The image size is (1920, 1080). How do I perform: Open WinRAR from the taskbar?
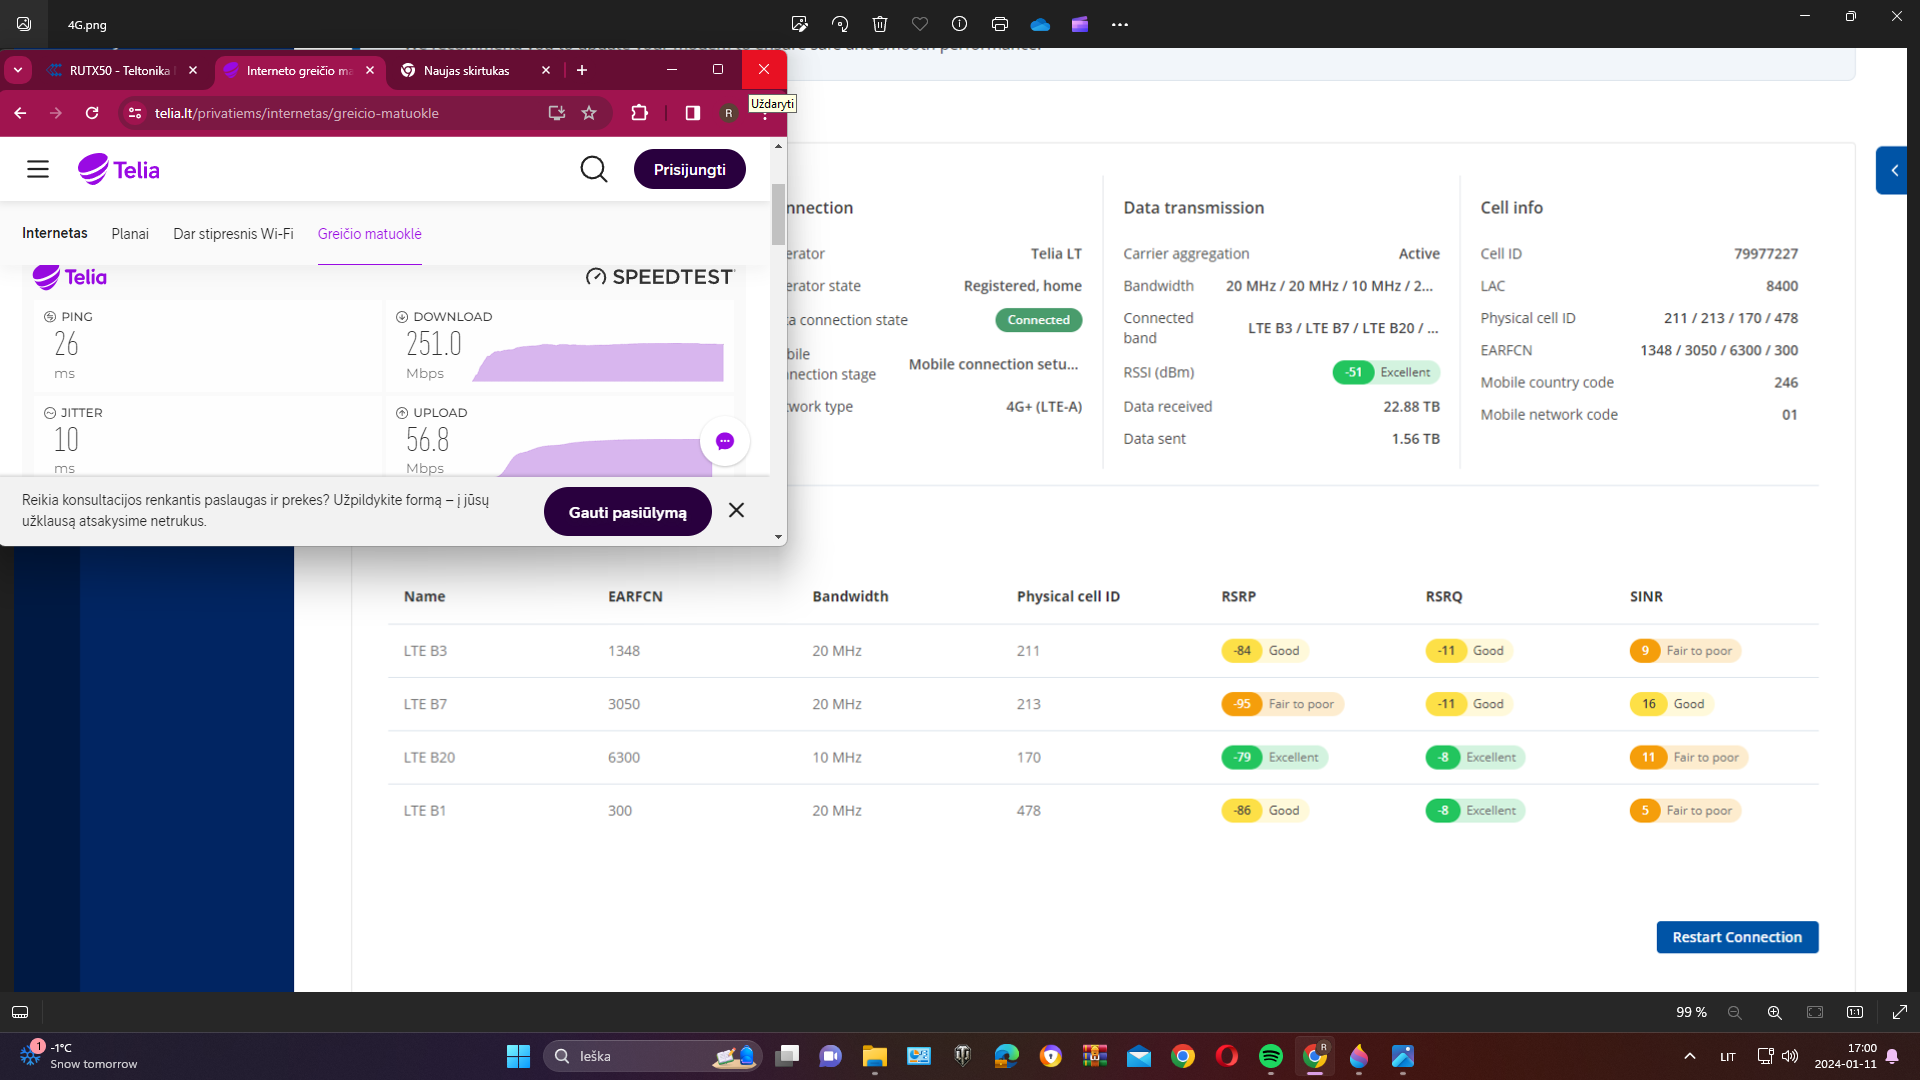(x=1095, y=1056)
